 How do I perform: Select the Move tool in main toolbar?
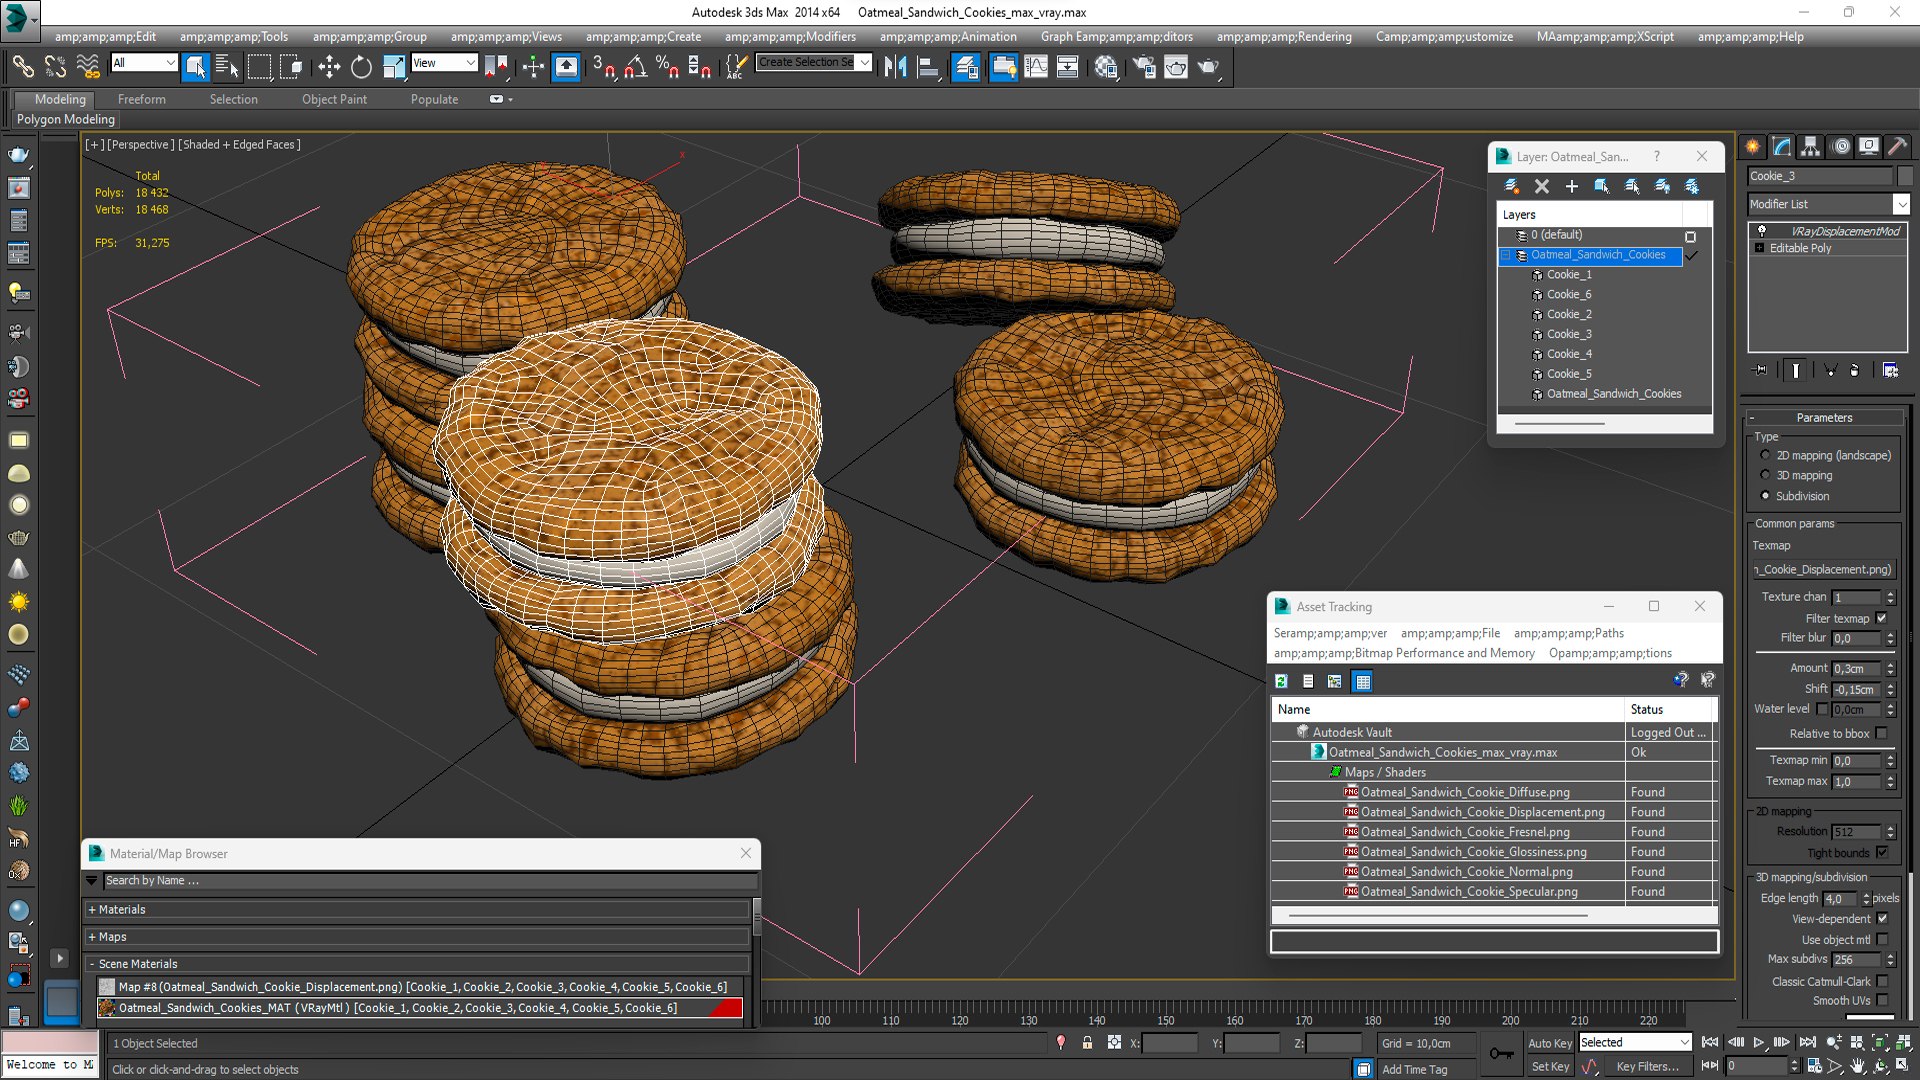click(x=329, y=67)
